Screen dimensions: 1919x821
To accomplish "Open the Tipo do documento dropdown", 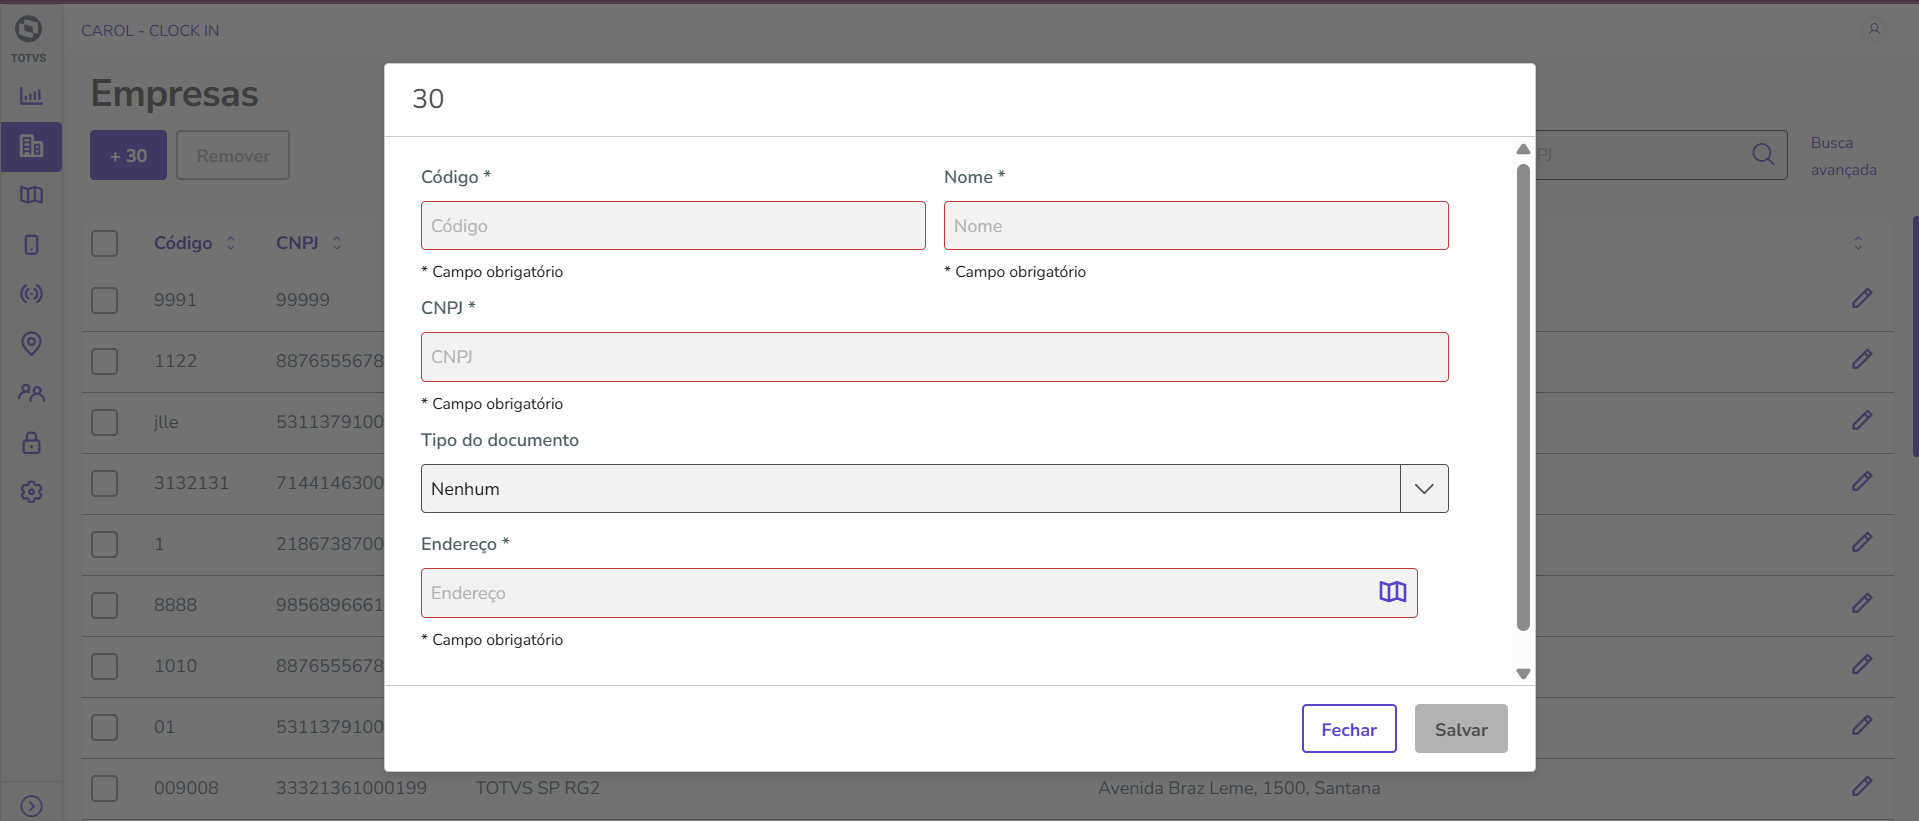I will click(x=1423, y=489).
